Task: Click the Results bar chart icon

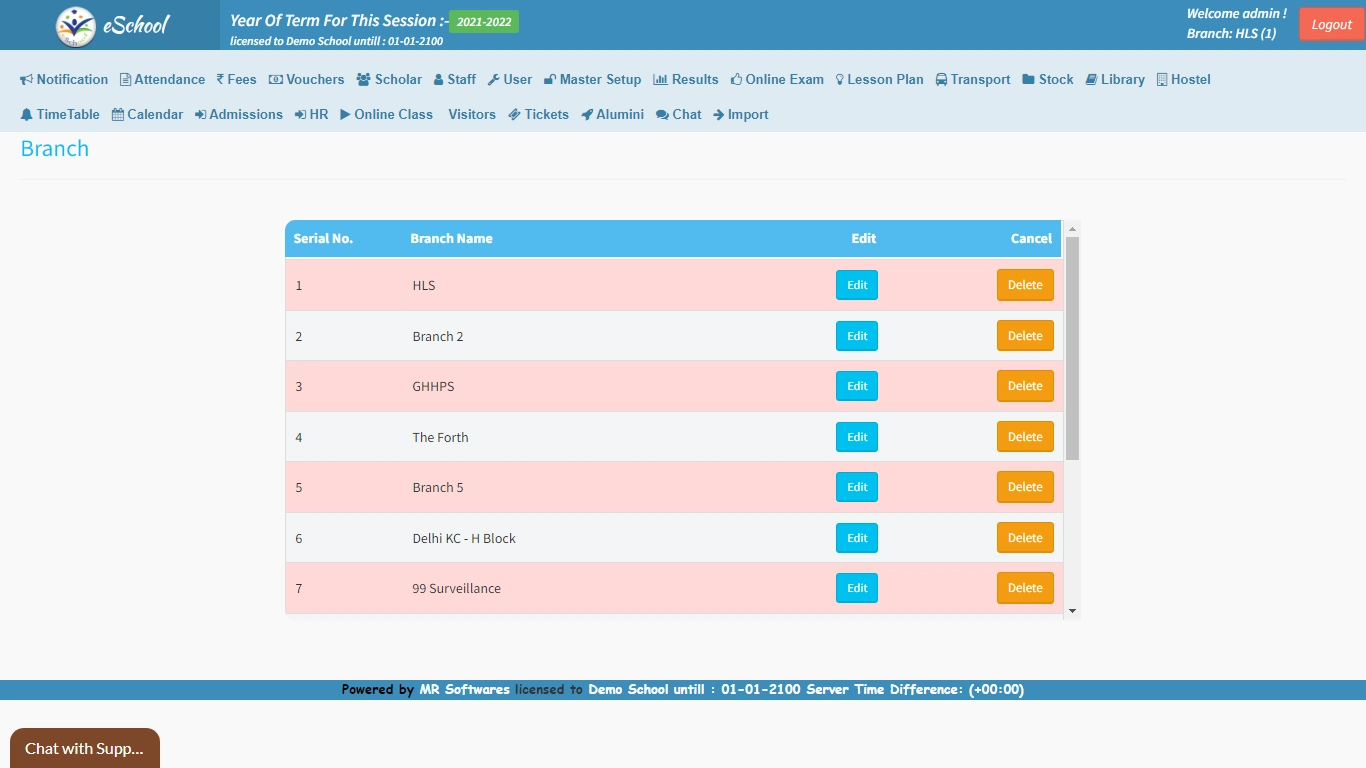Action: click(660, 80)
